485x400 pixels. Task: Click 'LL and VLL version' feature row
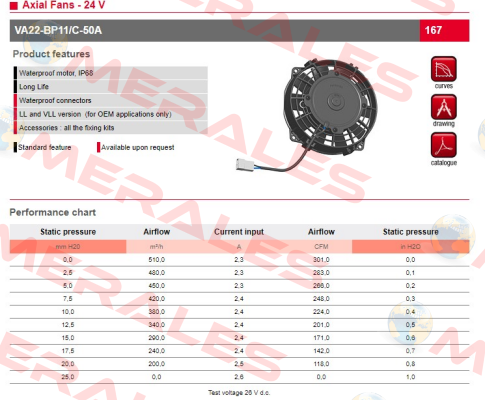(x=111, y=114)
